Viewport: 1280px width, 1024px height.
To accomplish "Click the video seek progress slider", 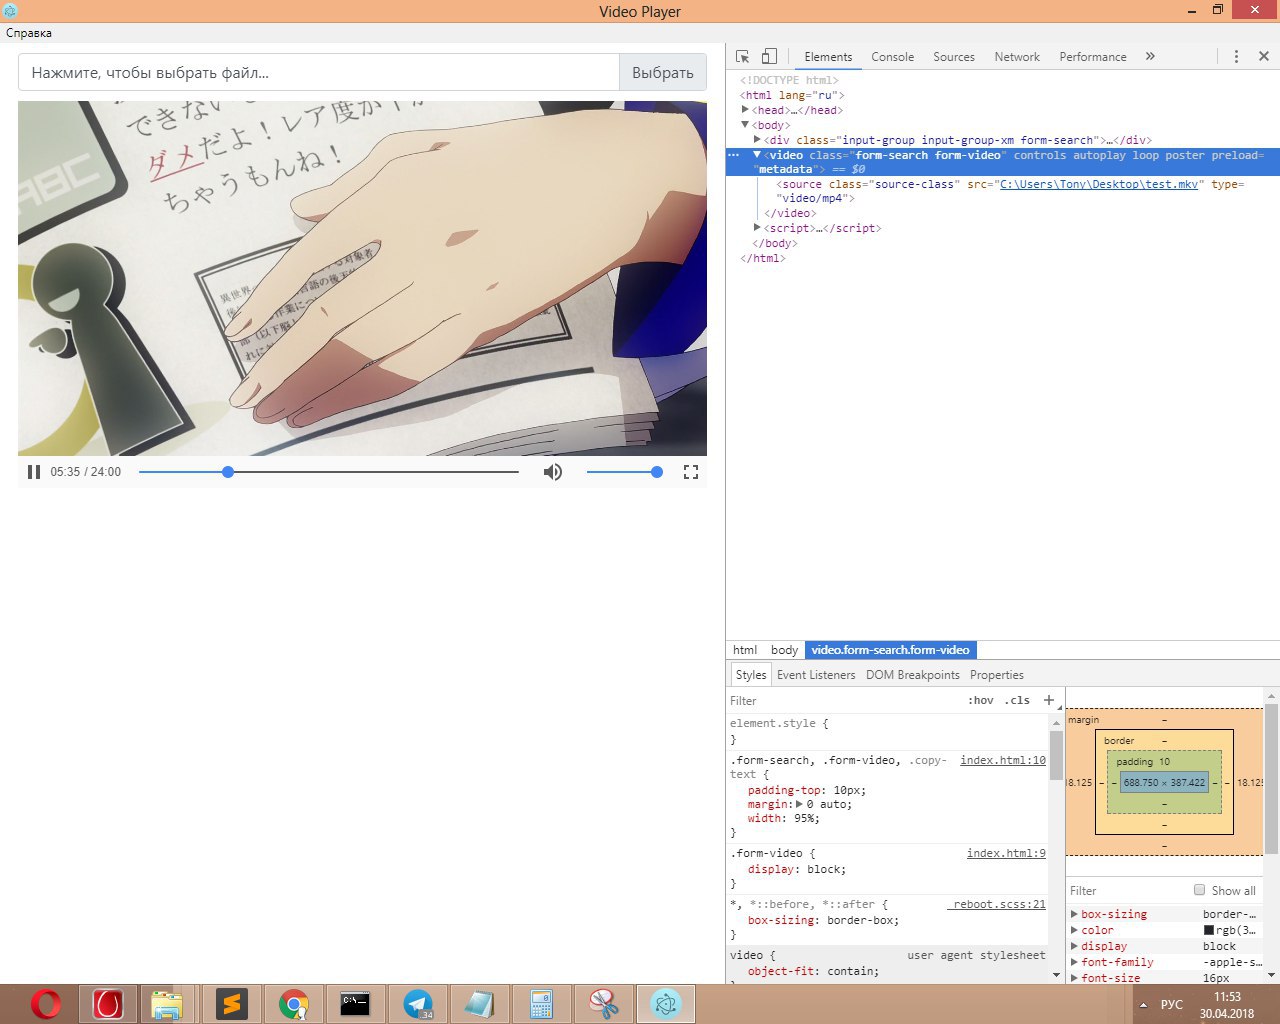I will tap(329, 472).
